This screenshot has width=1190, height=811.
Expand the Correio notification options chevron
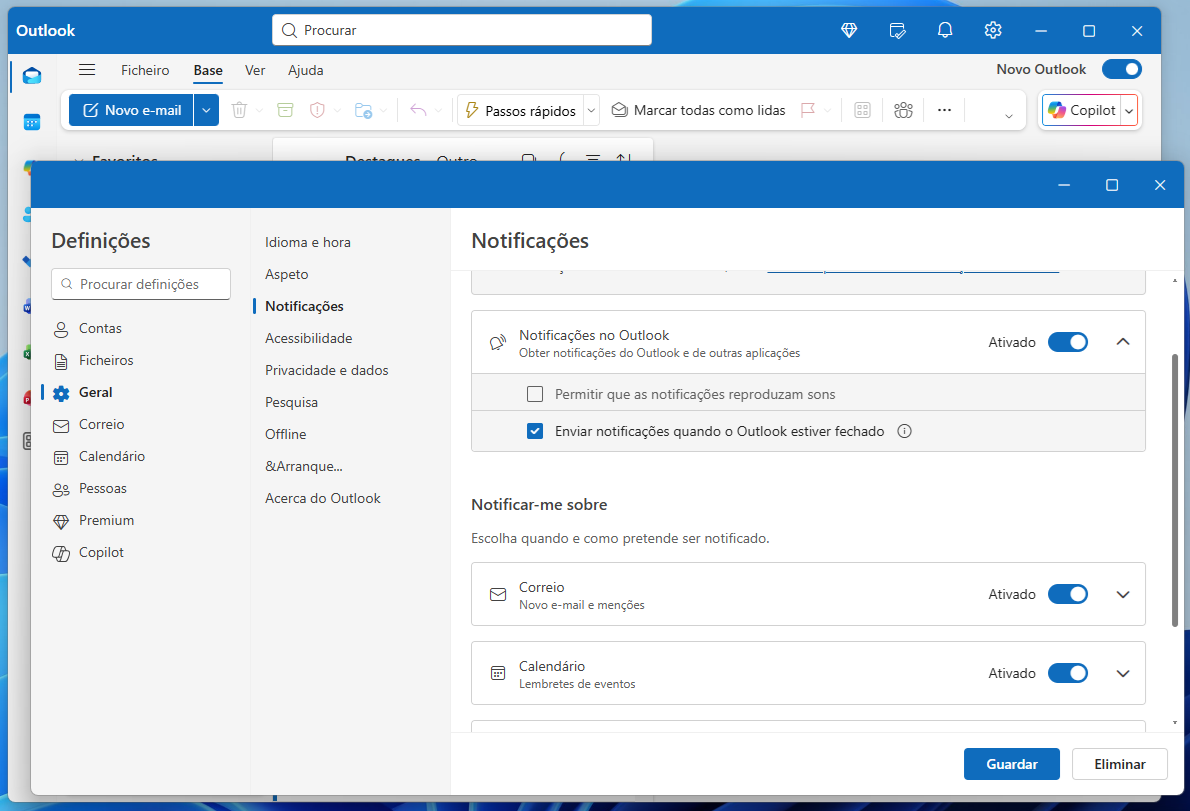[x=1123, y=594]
